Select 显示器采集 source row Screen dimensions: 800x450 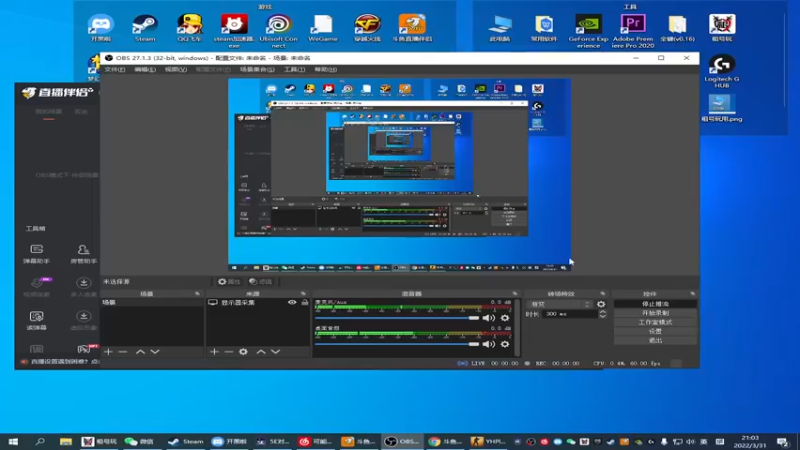click(258, 303)
